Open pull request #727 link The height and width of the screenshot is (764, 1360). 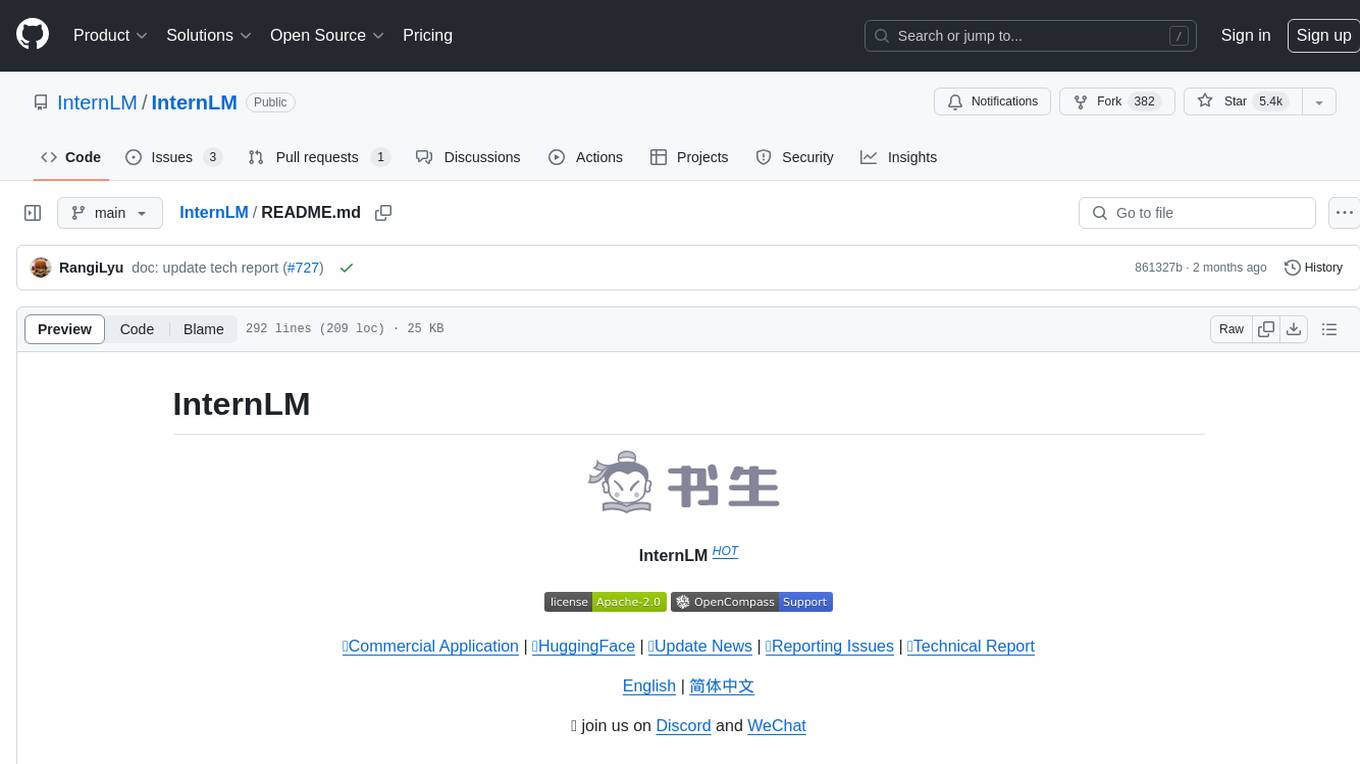coord(302,268)
